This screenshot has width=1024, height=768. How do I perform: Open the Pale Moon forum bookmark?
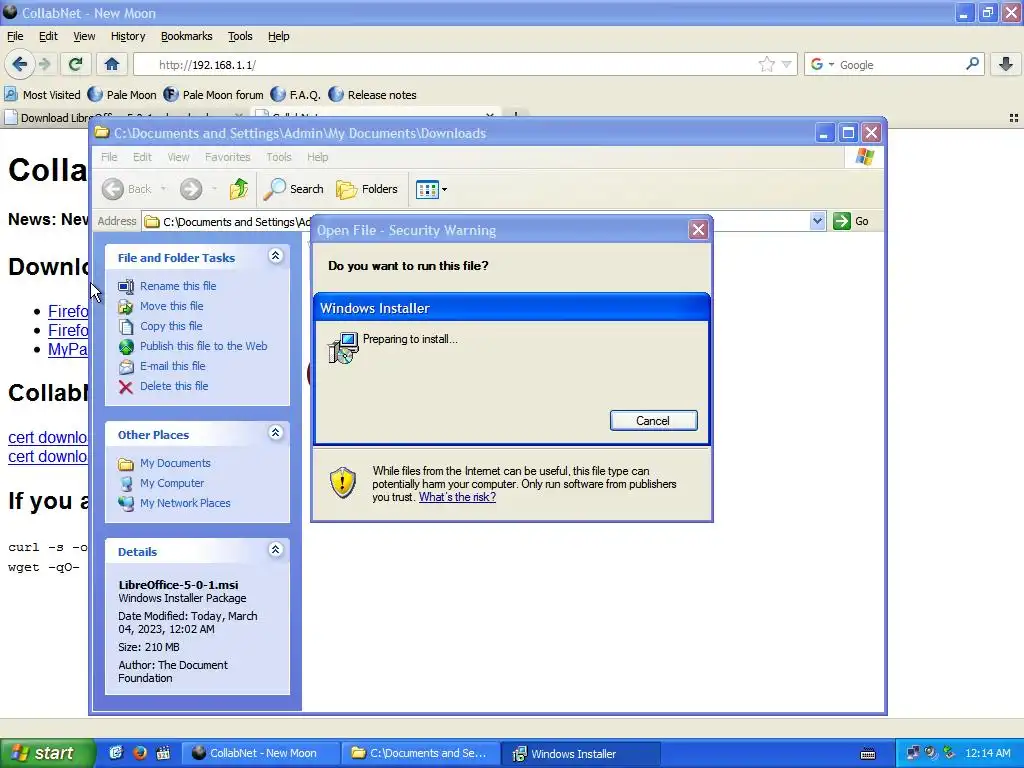pos(214,95)
